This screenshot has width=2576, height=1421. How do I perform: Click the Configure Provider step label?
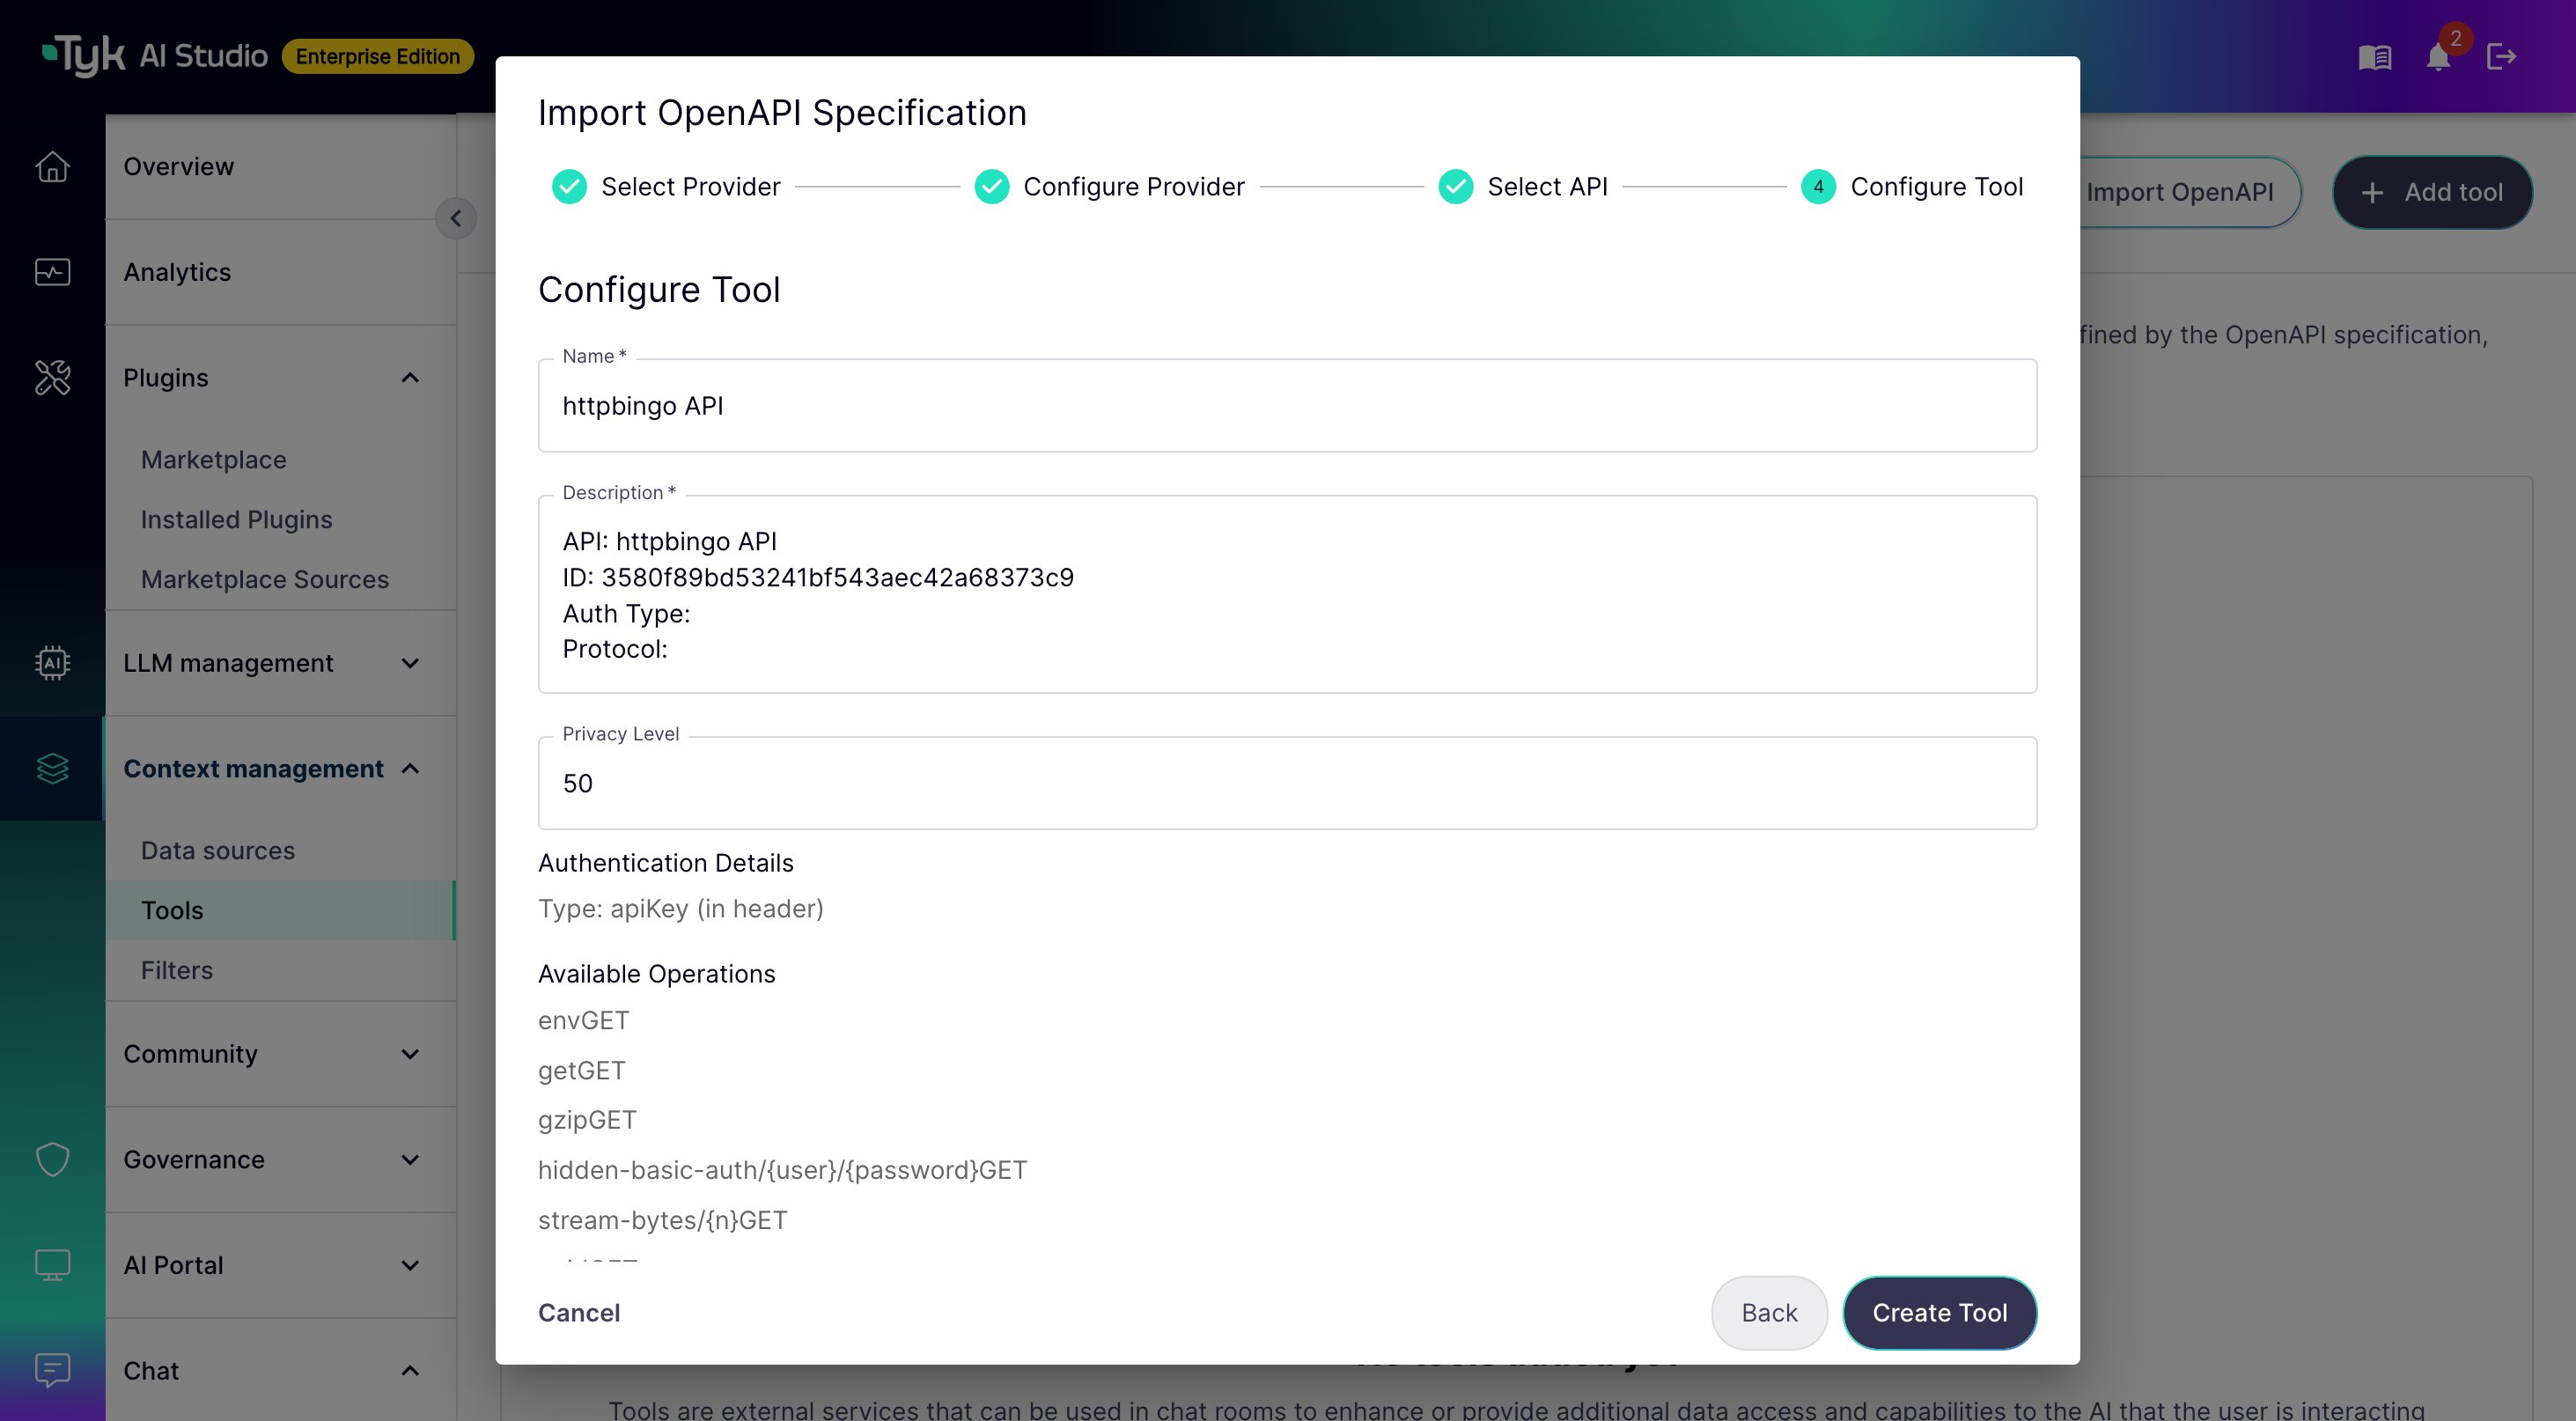pos(1134,187)
